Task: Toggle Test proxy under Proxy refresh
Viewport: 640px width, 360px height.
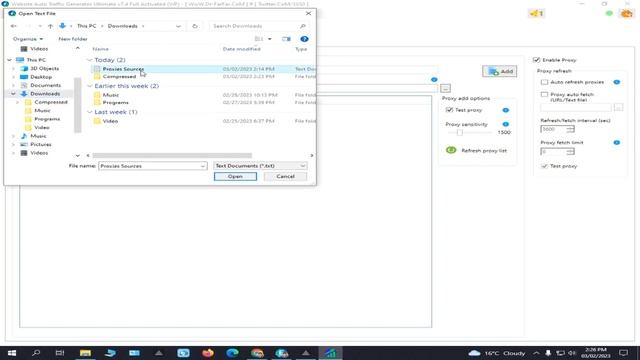Action: click(x=544, y=166)
